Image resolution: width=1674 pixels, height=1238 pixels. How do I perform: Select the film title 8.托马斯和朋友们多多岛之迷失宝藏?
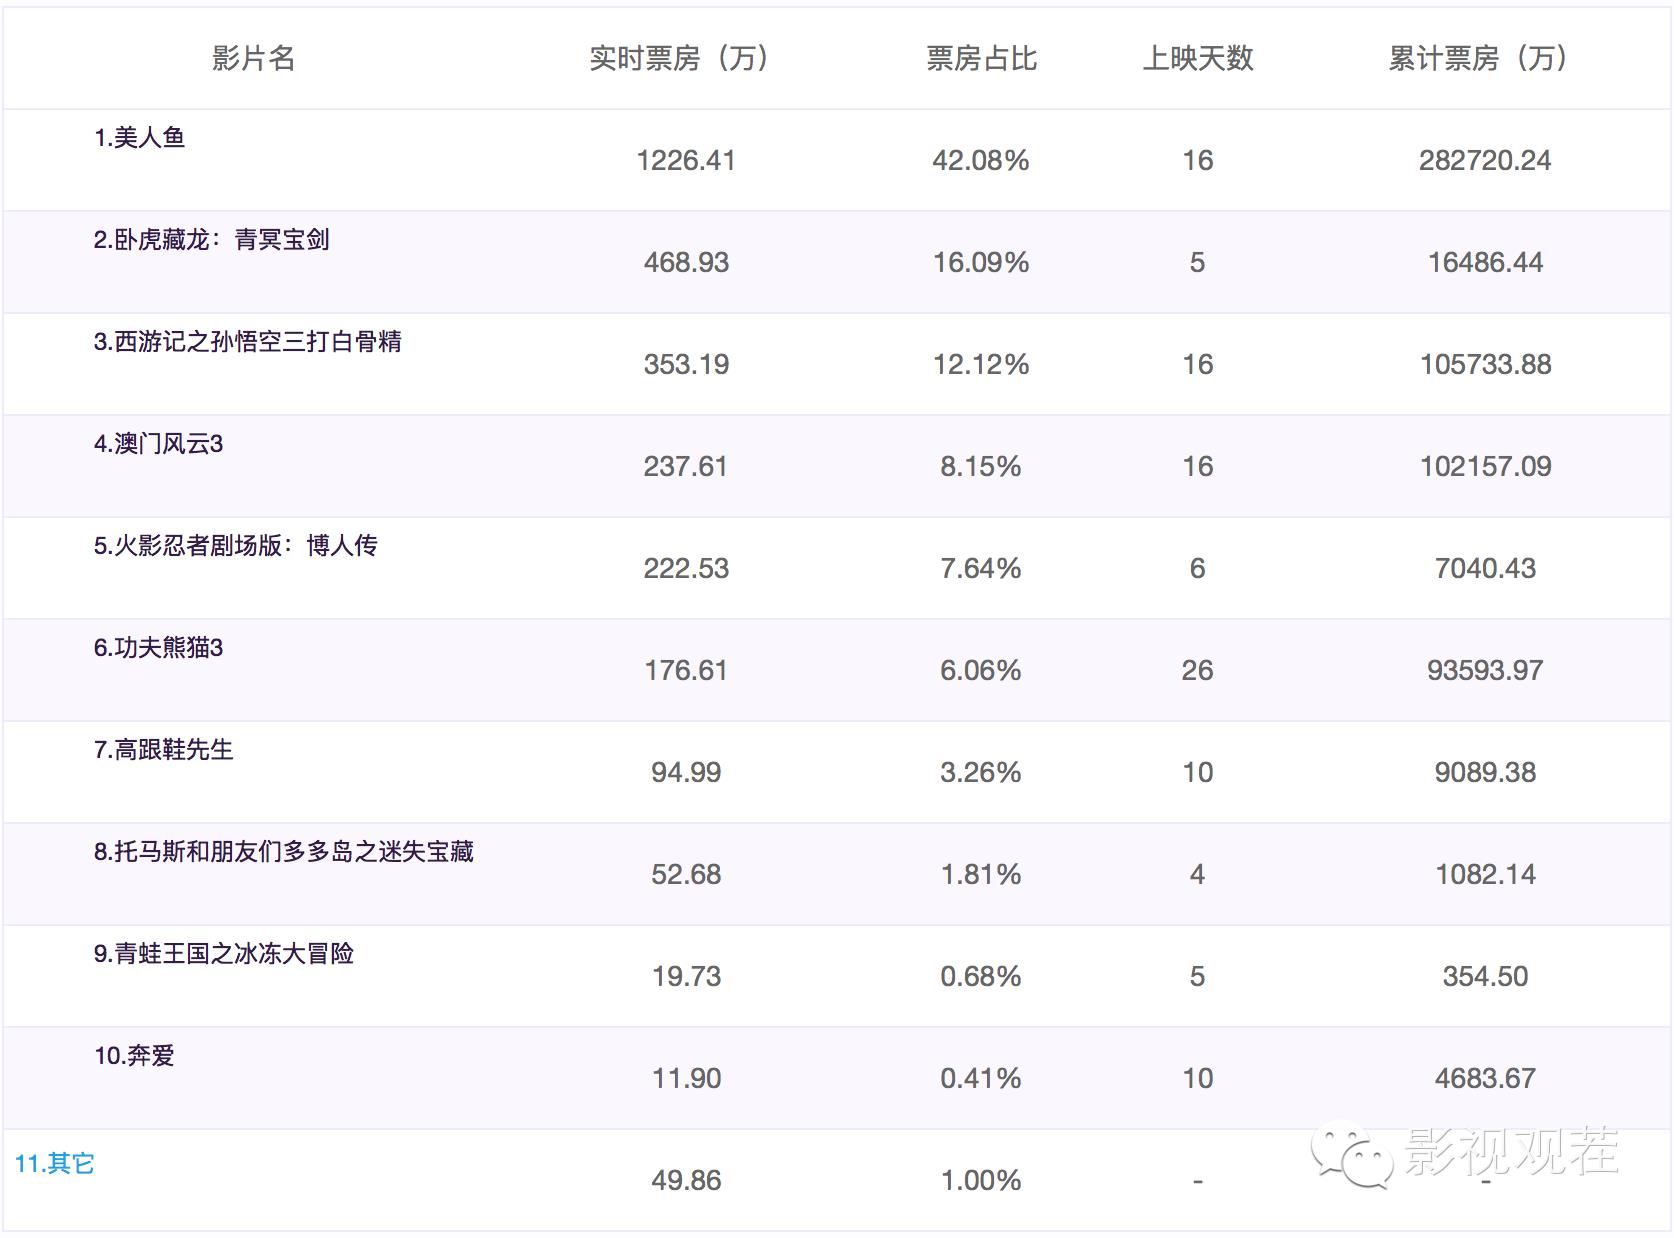point(284,852)
